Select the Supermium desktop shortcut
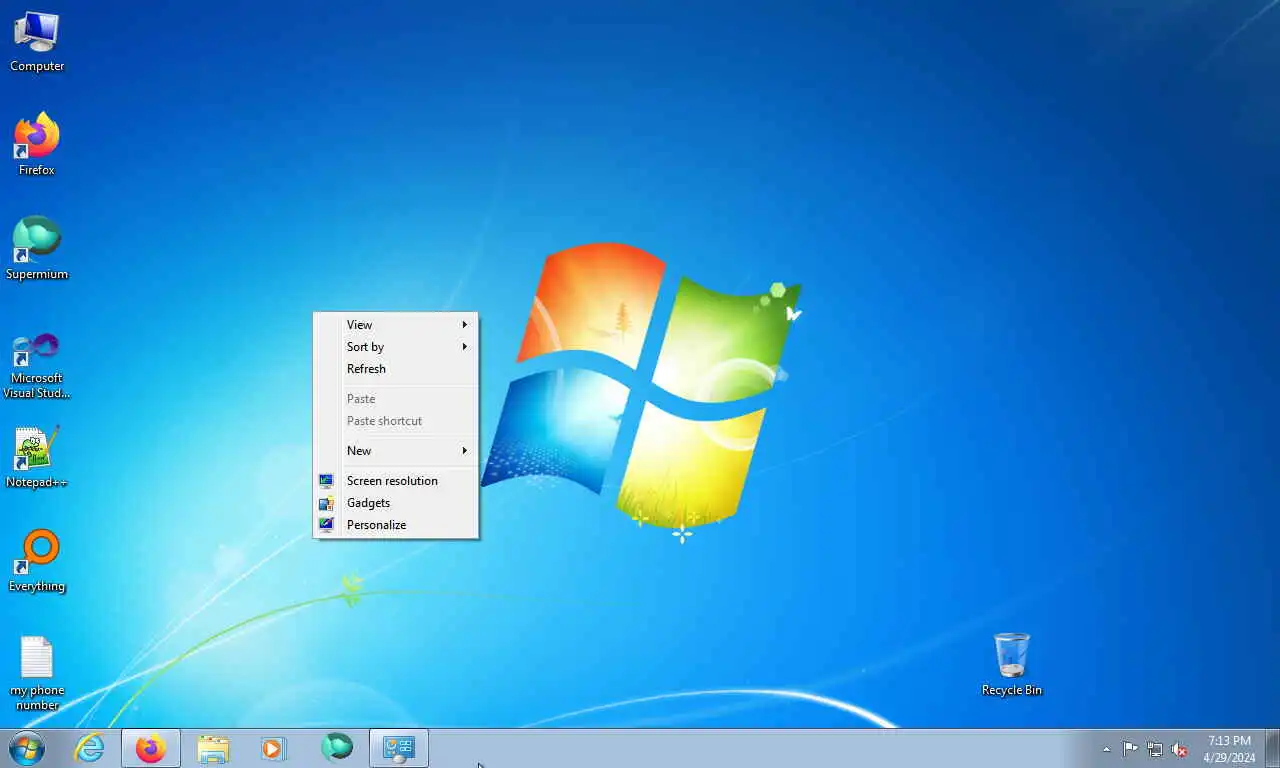Screen dimensions: 1280x768 tap(37, 249)
